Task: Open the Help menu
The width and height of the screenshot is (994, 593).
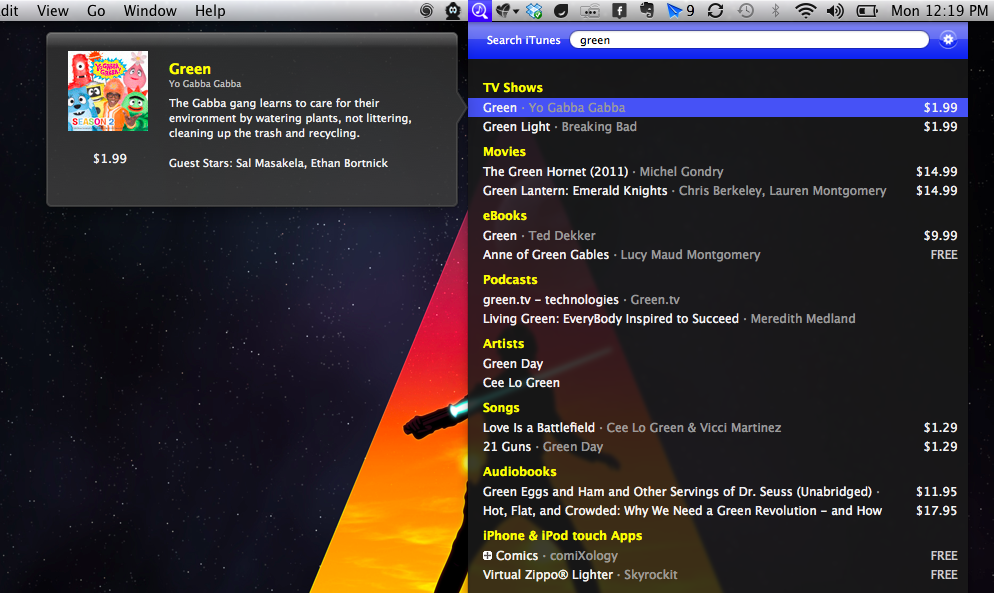Action: point(210,10)
